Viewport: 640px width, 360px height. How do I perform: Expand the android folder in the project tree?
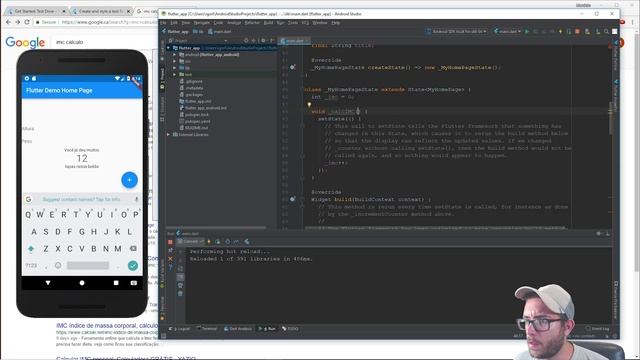pyautogui.click(x=174, y=54)
